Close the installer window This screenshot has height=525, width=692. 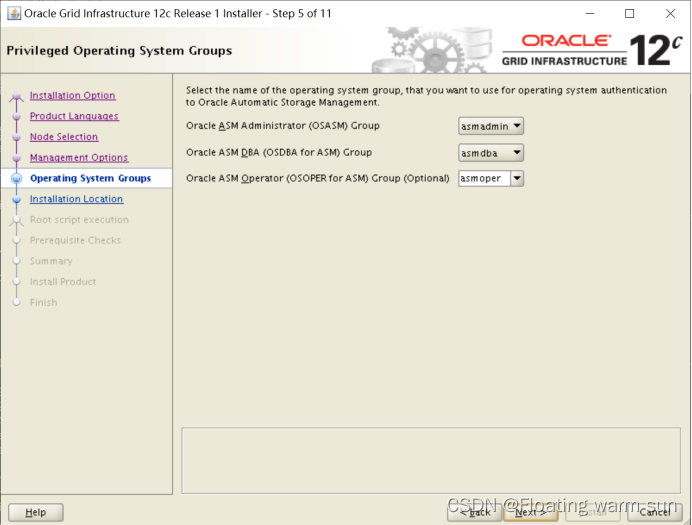point(670,14)
